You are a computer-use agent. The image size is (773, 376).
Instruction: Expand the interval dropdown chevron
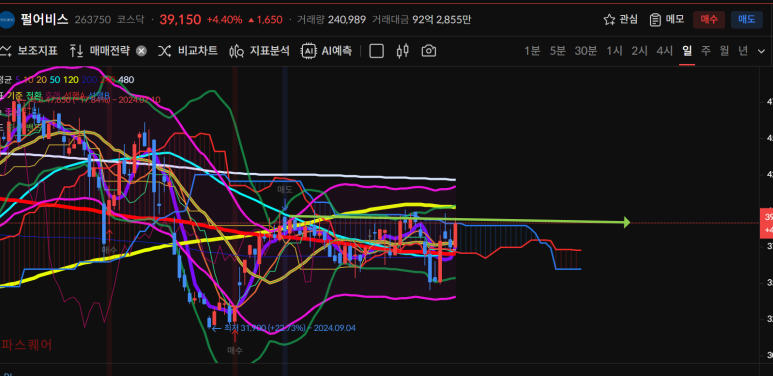click(761, 51)
